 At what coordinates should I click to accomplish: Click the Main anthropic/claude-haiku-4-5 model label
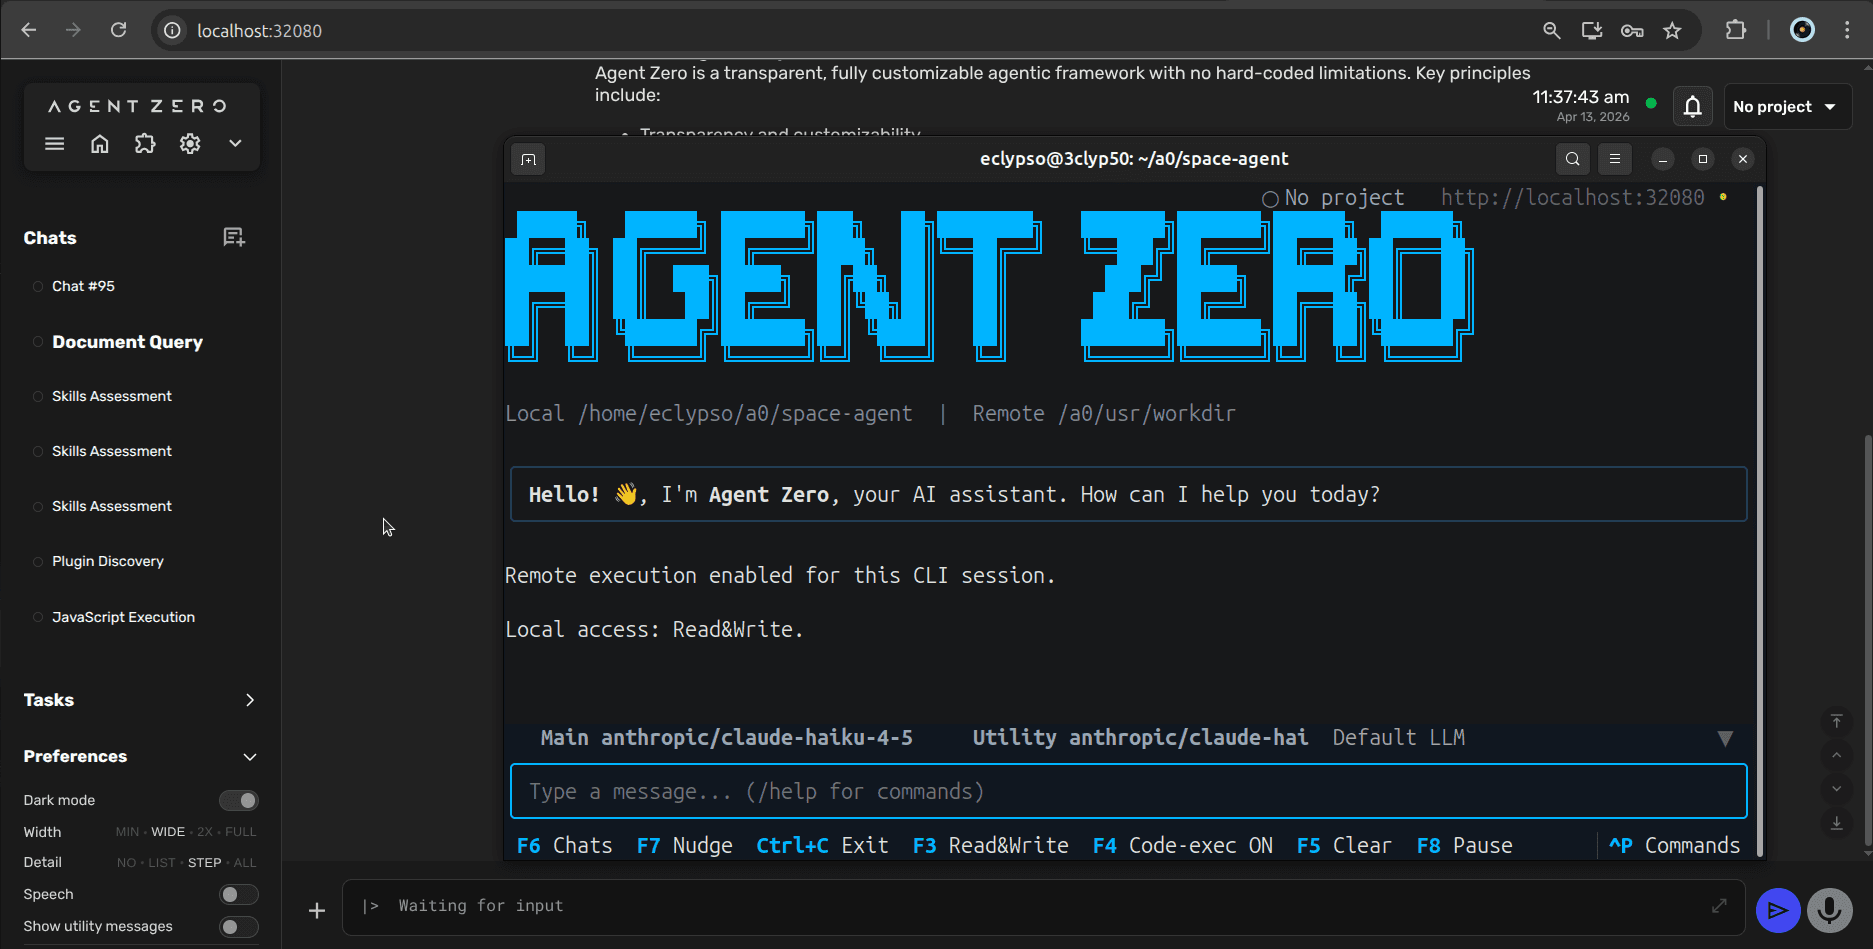click(727, 738)
